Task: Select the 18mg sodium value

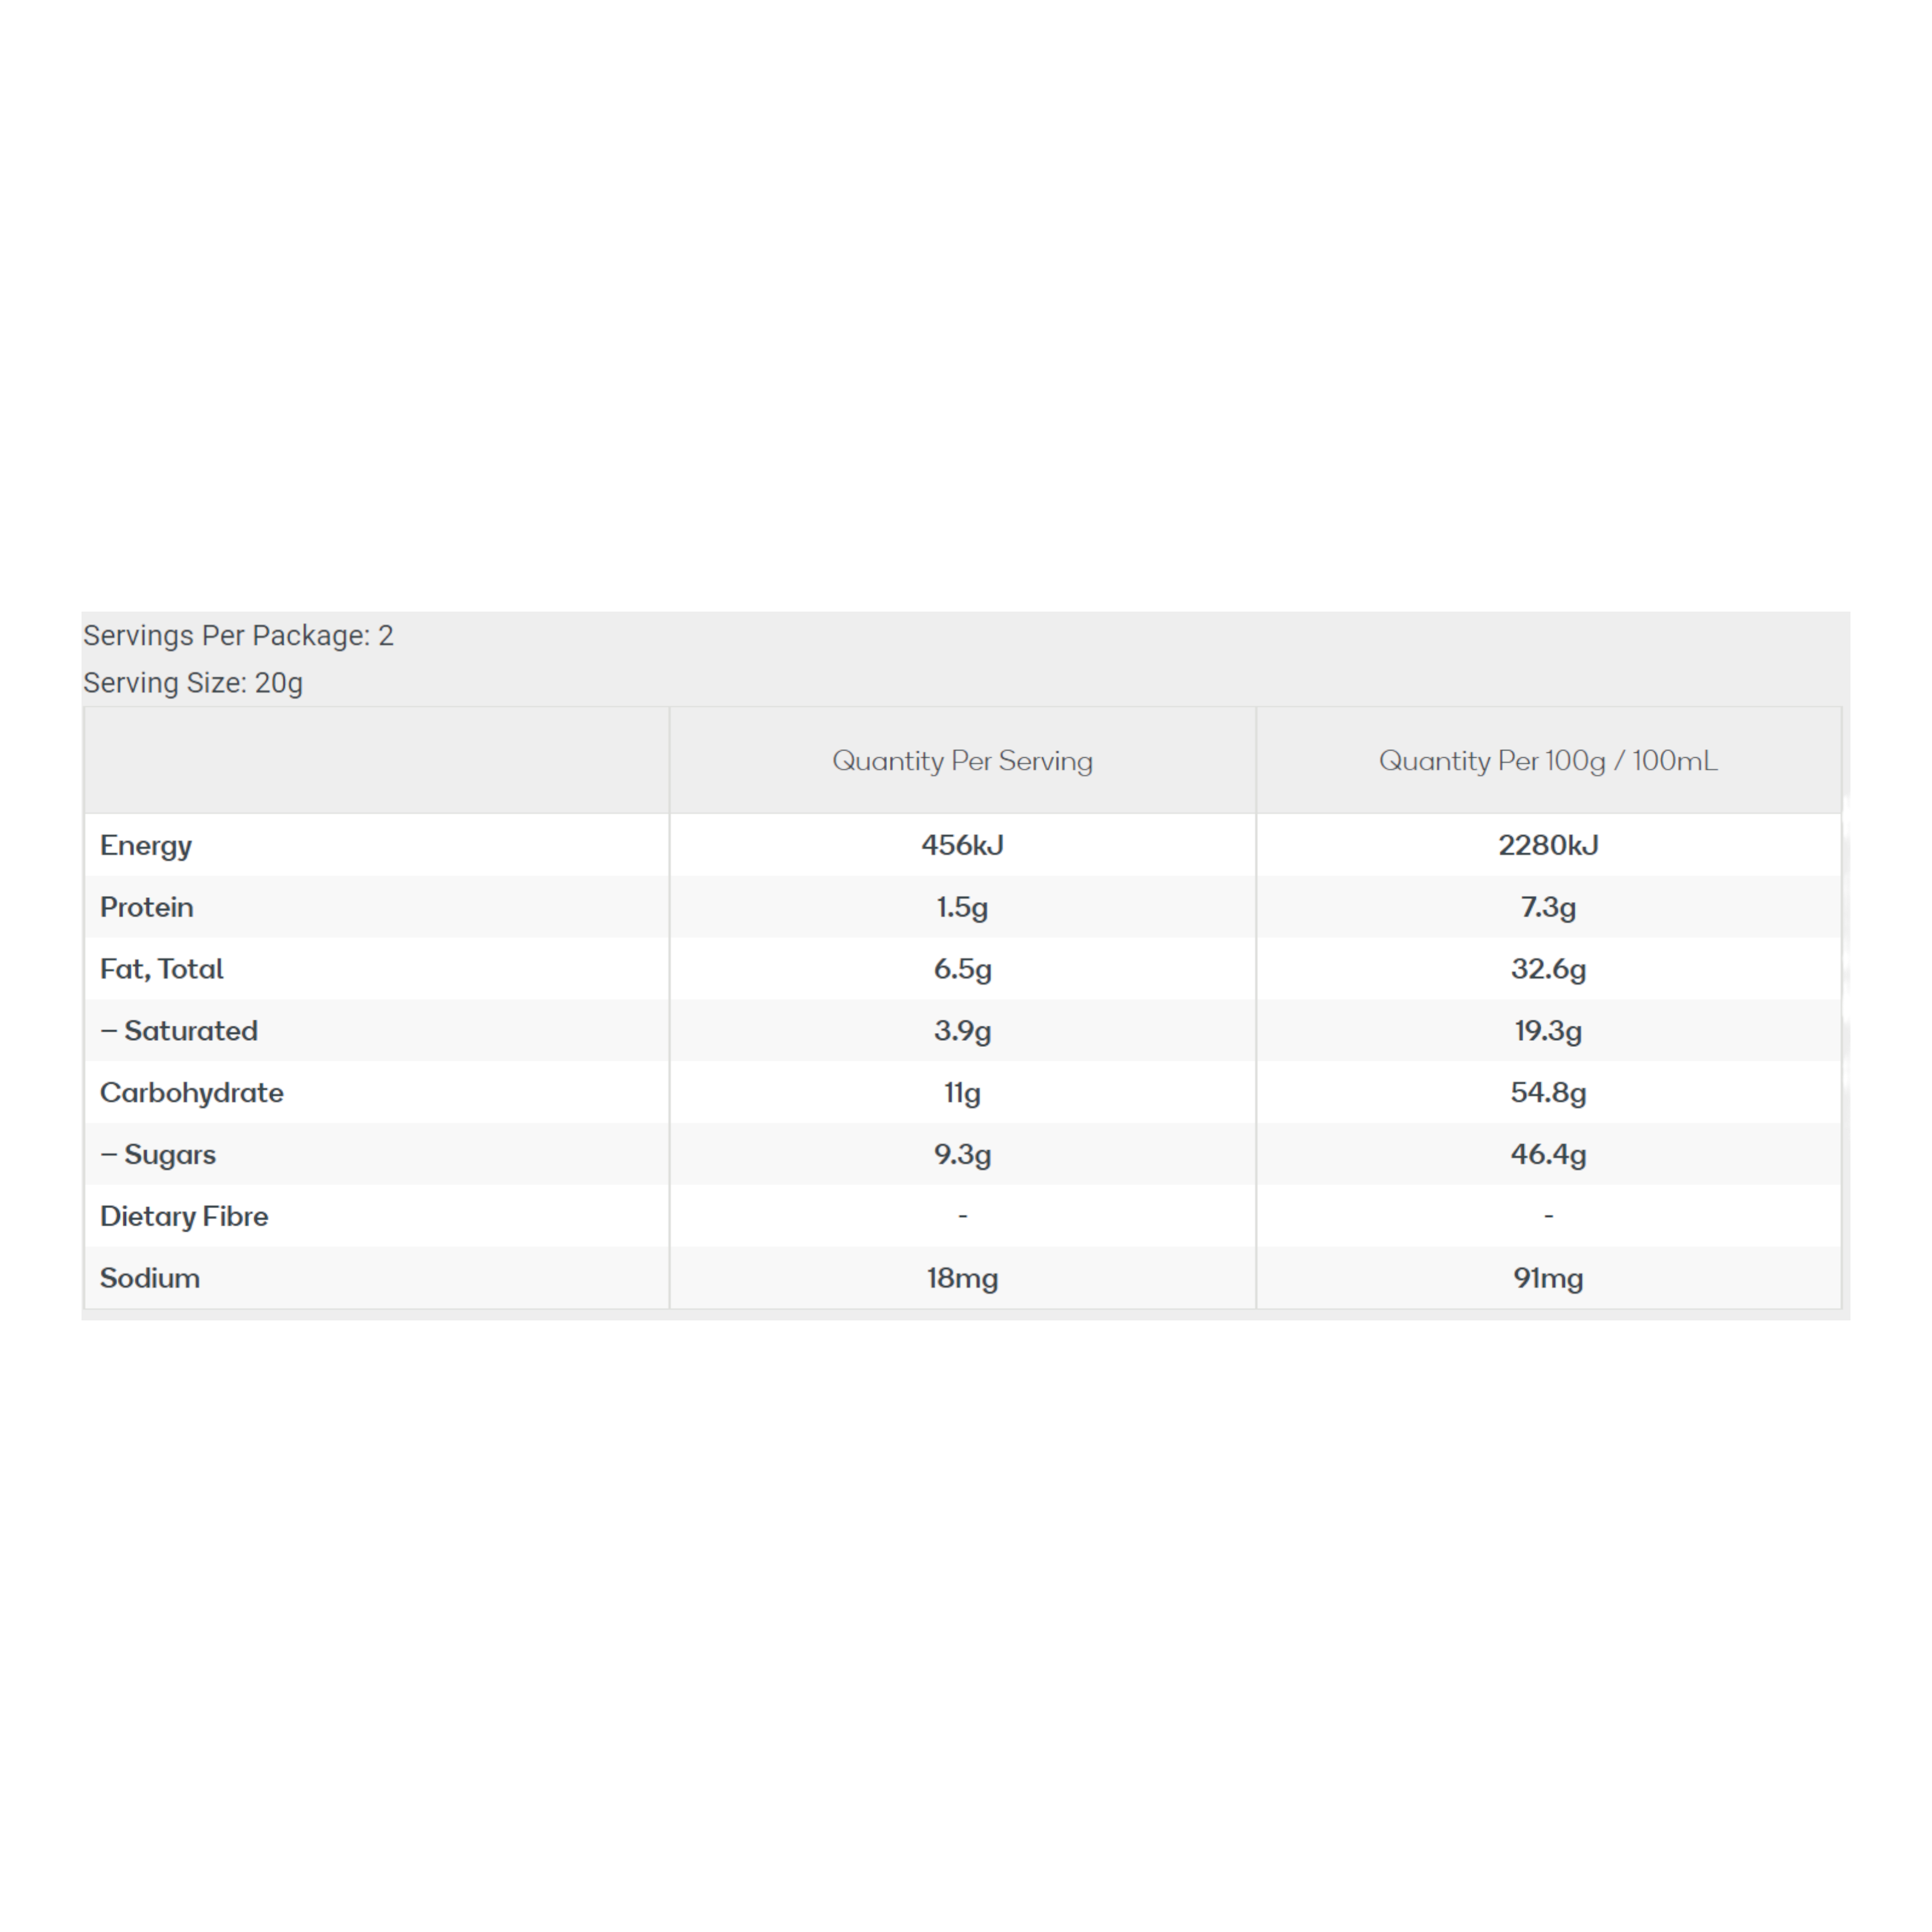Action: pyautogui.click(x=962, y=1279)
